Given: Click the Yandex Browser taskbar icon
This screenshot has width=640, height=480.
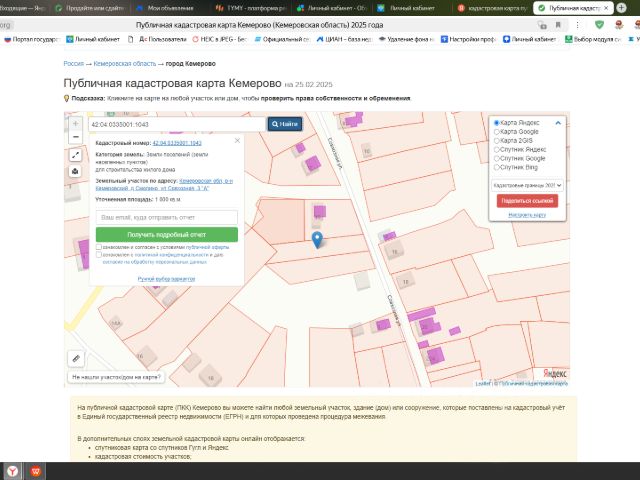Looking at the screenshot, I should (12, 471).
